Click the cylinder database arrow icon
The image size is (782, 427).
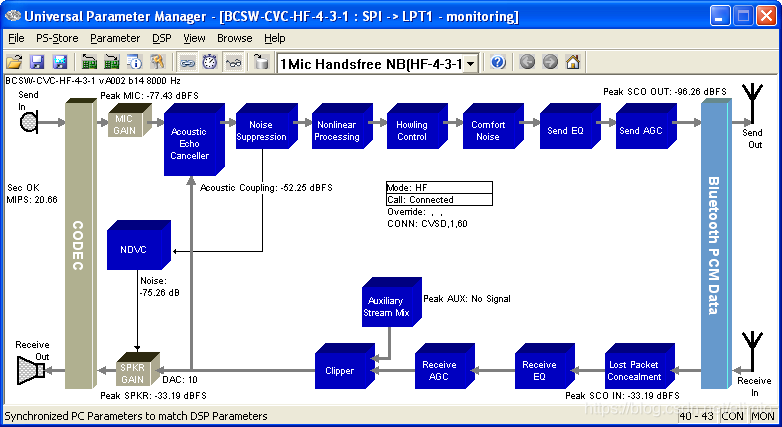(x=261, y=62)
